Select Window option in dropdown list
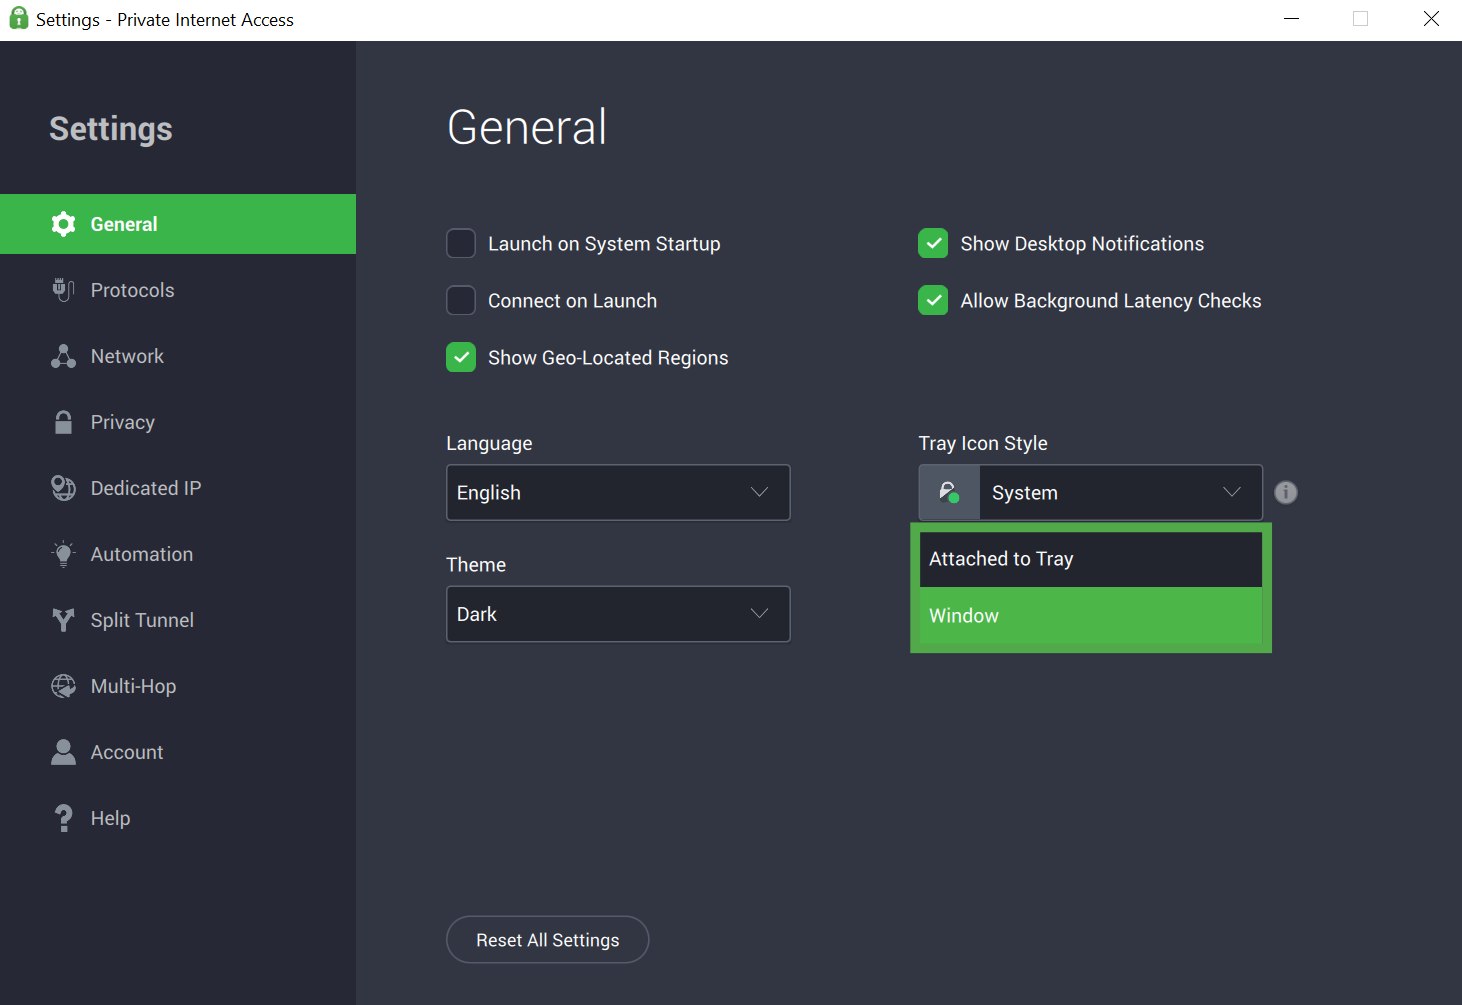Image resolution: width=1462 pixels, height=1005 pixels. [1090, 616]
